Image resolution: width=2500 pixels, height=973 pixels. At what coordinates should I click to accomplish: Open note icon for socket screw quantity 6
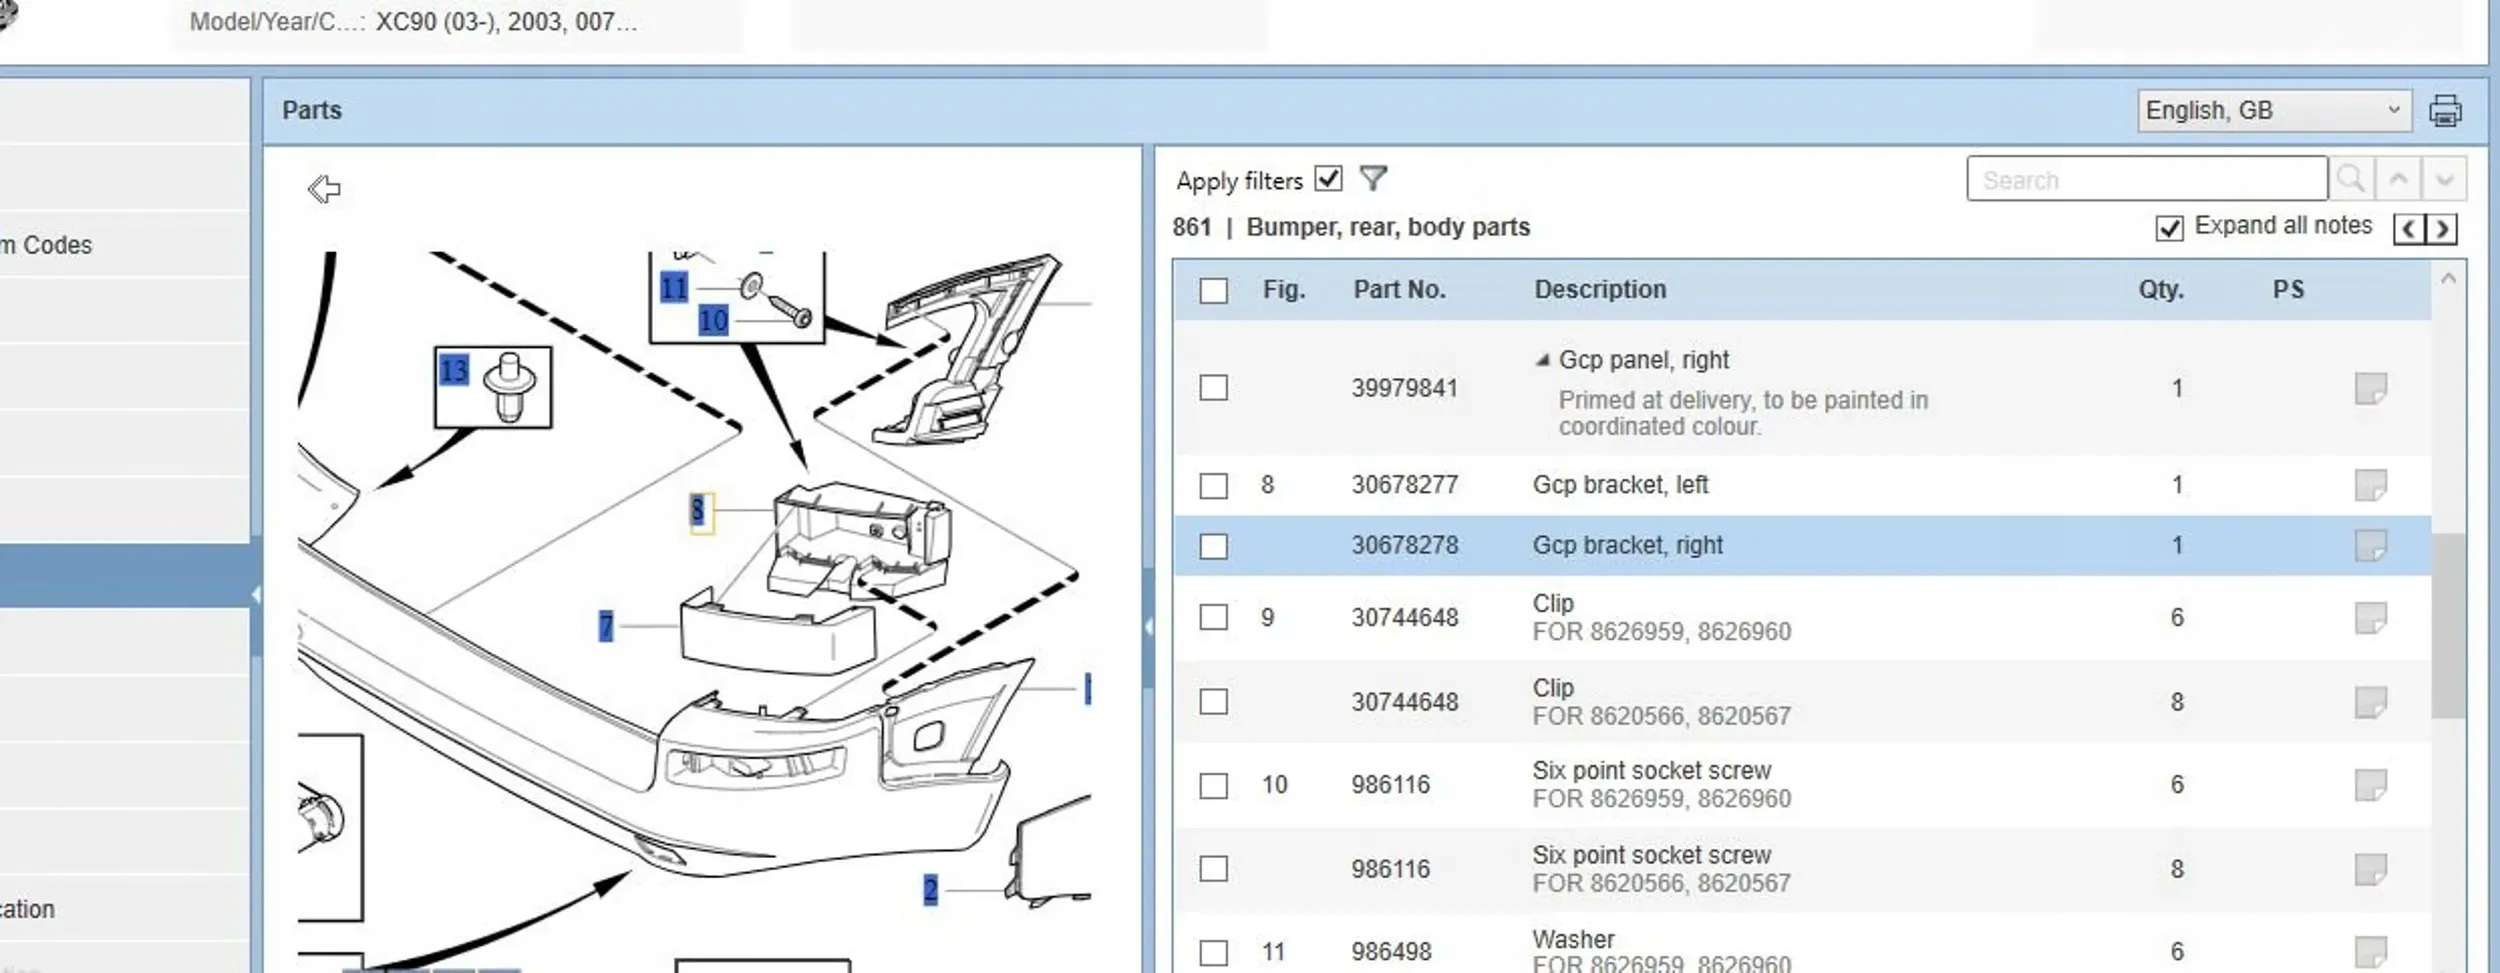(2370, 785)
